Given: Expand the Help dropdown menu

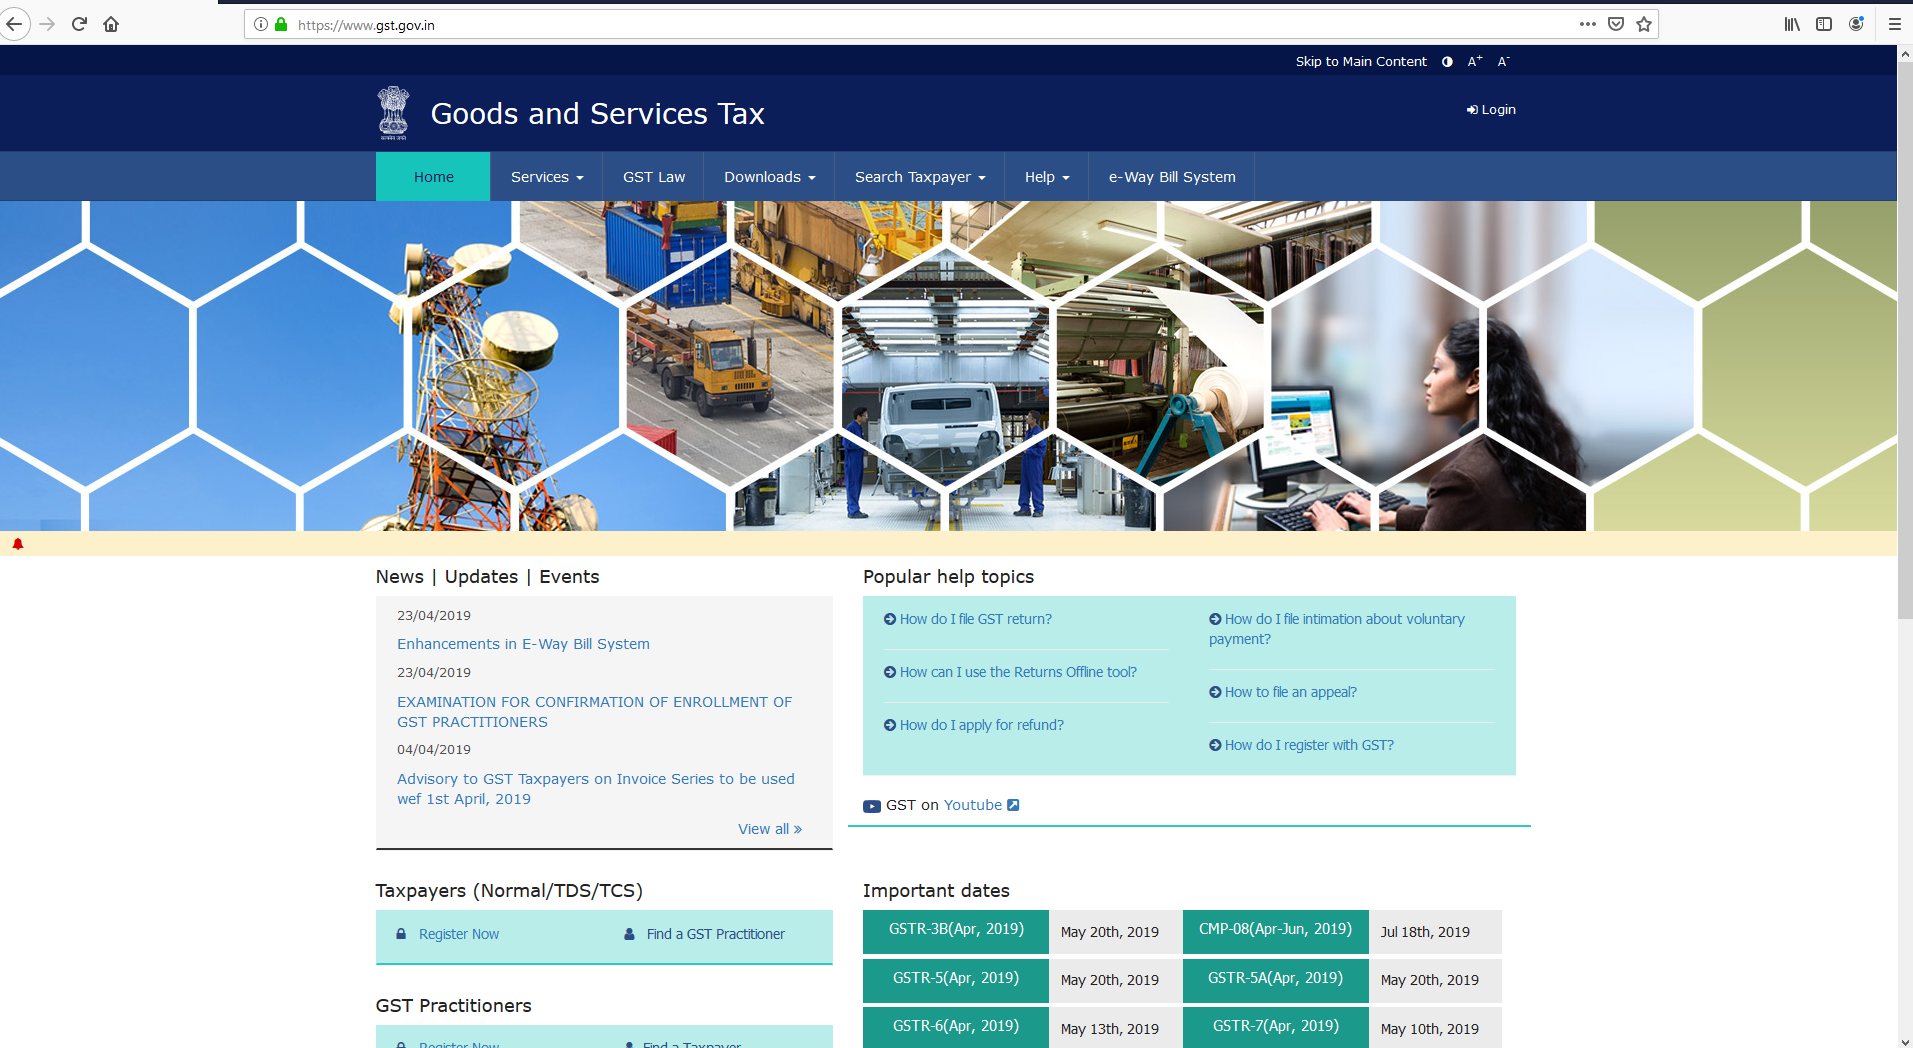Looking at the screenshot, I should click(x=1047, y=177).
